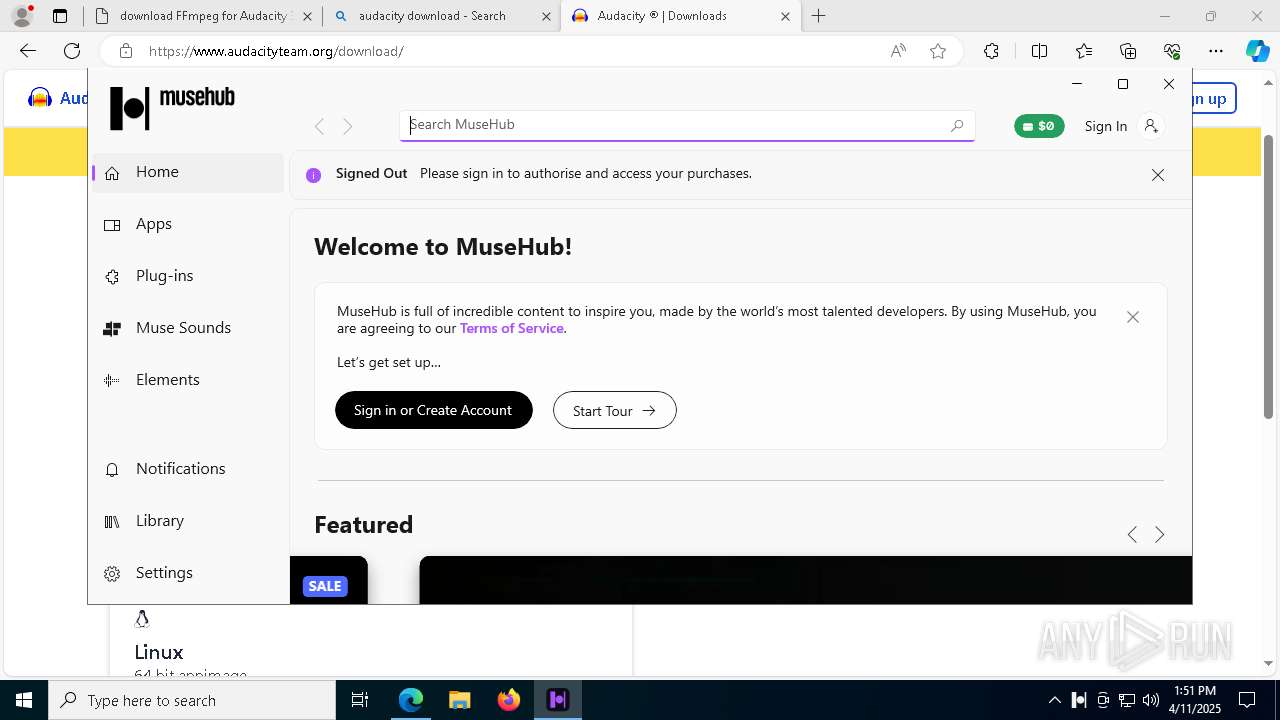
Task: Open Firefox from the taskbar
Action: [509, 700]
